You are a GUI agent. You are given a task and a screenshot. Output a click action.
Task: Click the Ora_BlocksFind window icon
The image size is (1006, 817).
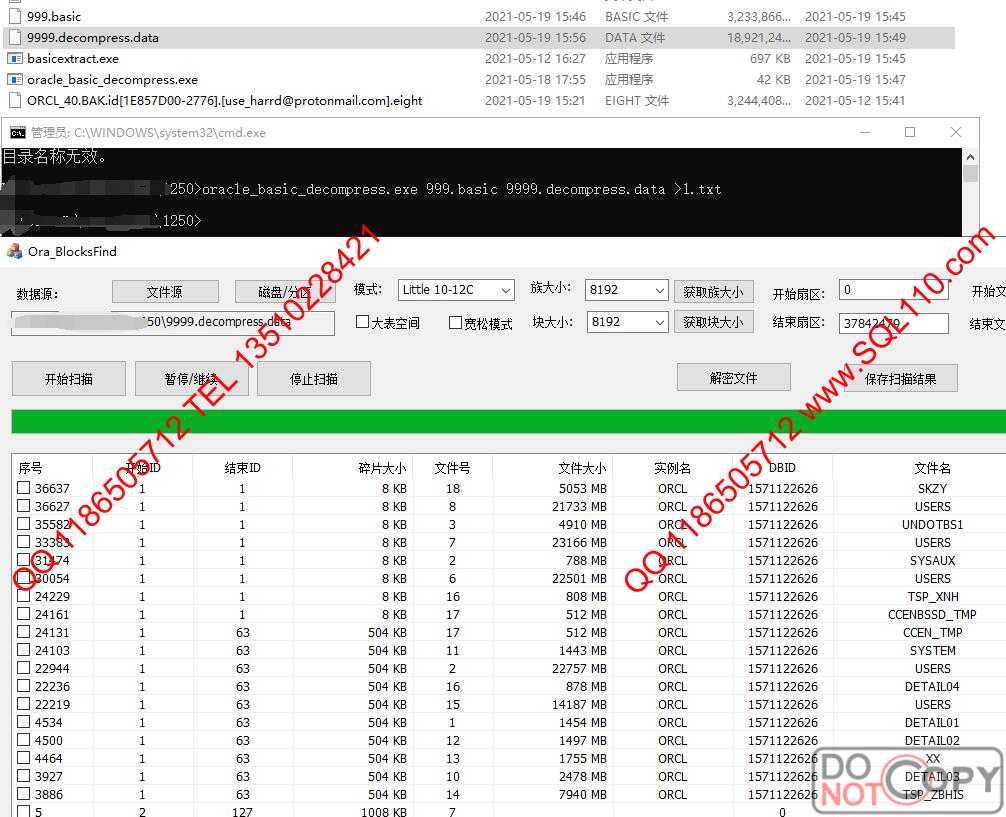pyautogui.click(x=14, y=252)
